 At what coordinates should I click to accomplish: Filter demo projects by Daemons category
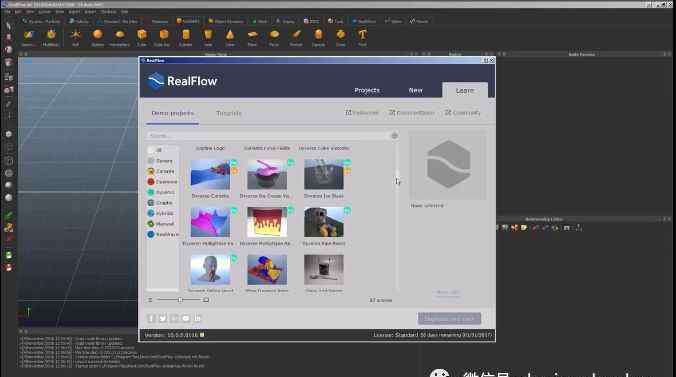click(162, 182)
